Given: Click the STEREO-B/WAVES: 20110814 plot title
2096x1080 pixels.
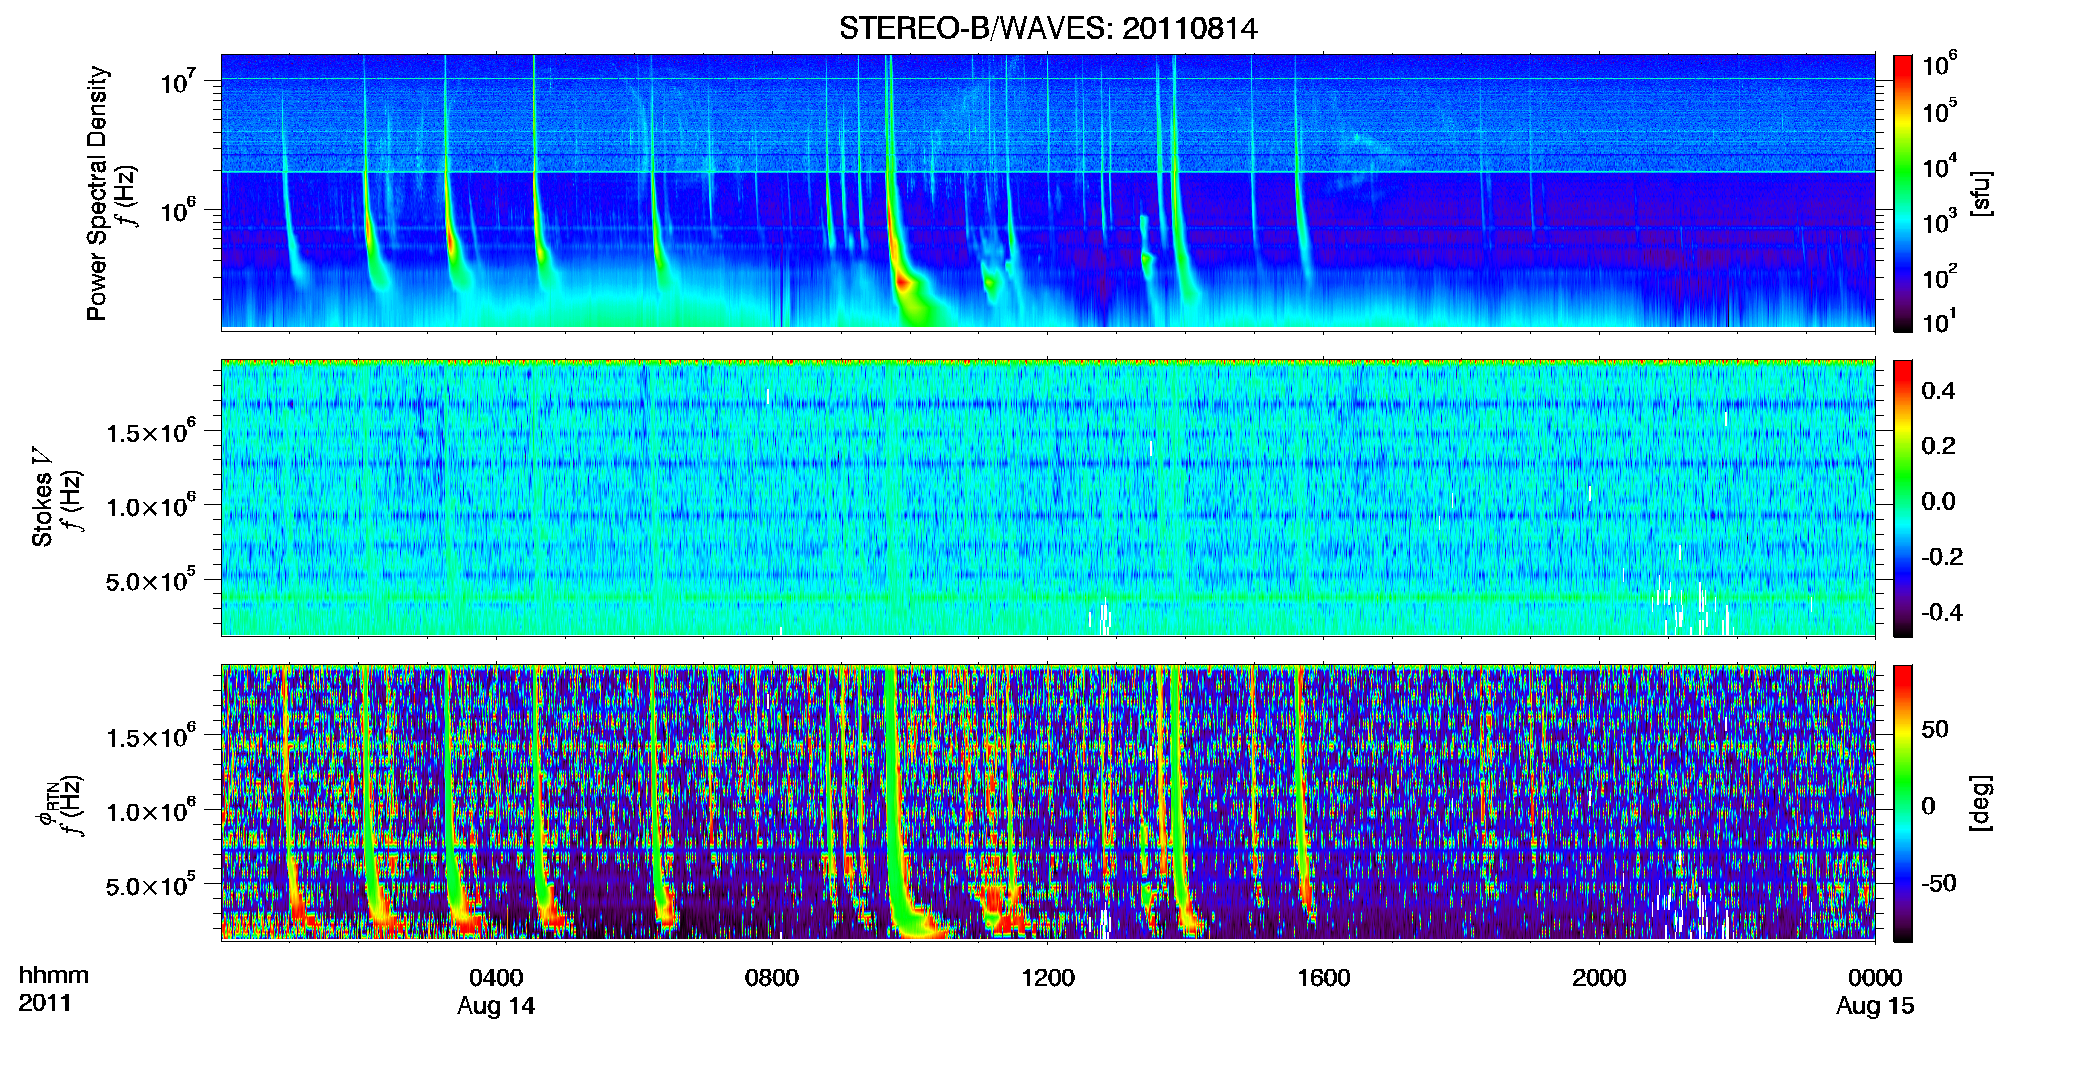Looking at the screenshot, I should [x=1048, y=28].
